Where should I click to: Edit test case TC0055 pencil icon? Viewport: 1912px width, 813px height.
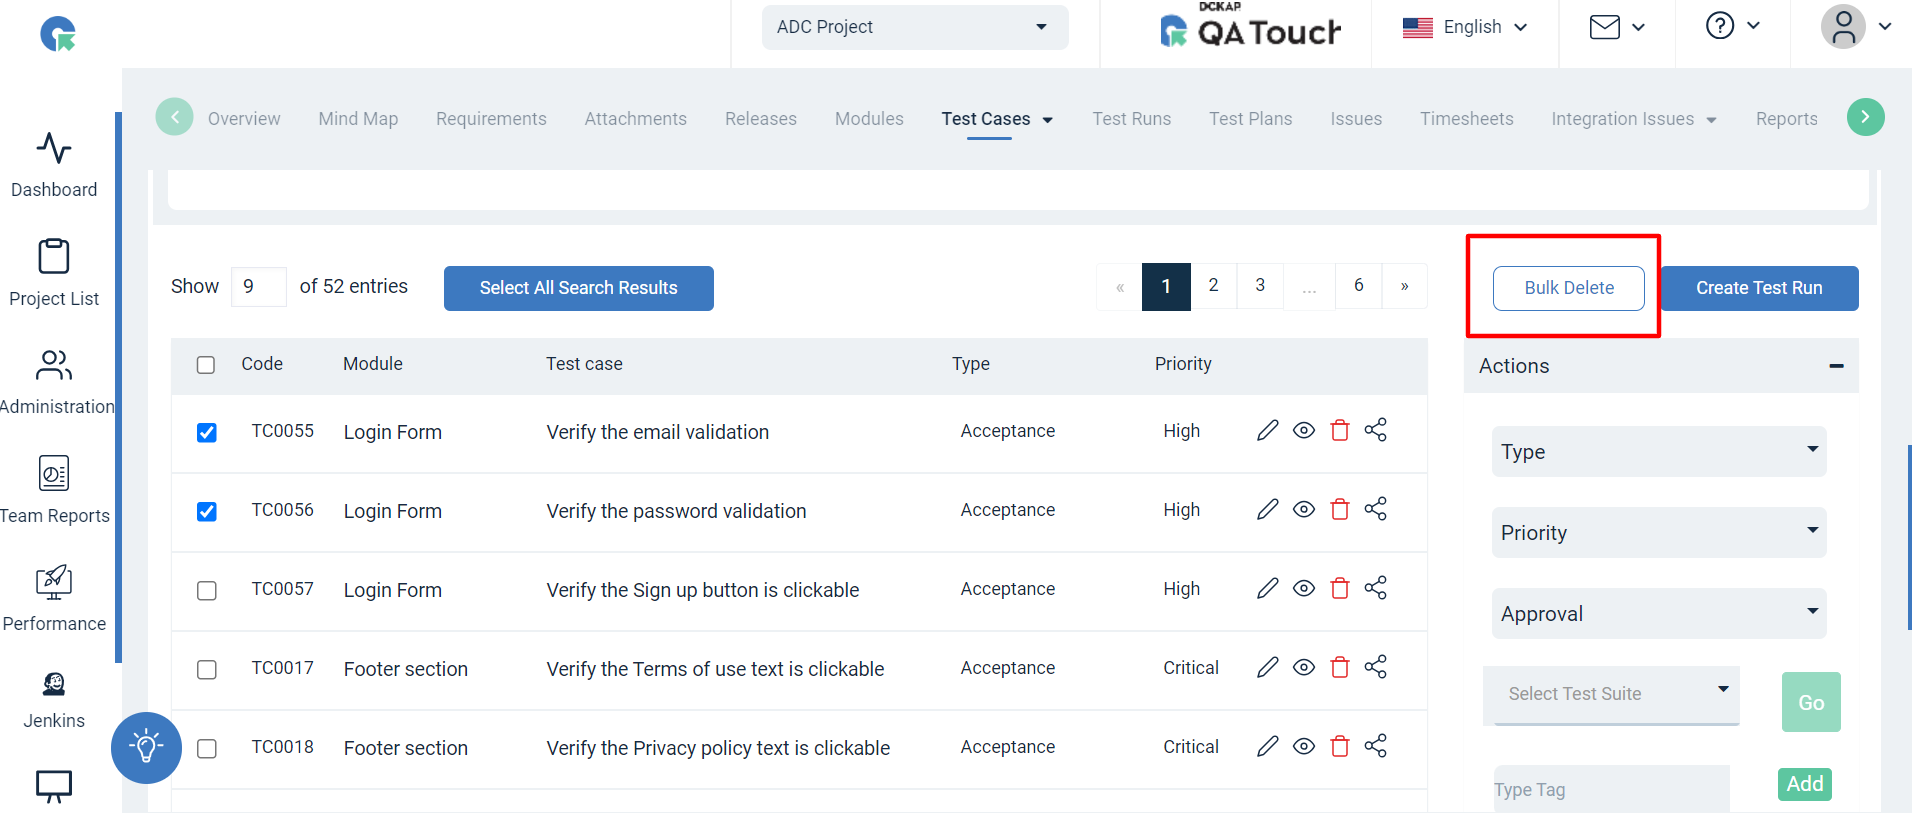click(x=1268, y=430)
